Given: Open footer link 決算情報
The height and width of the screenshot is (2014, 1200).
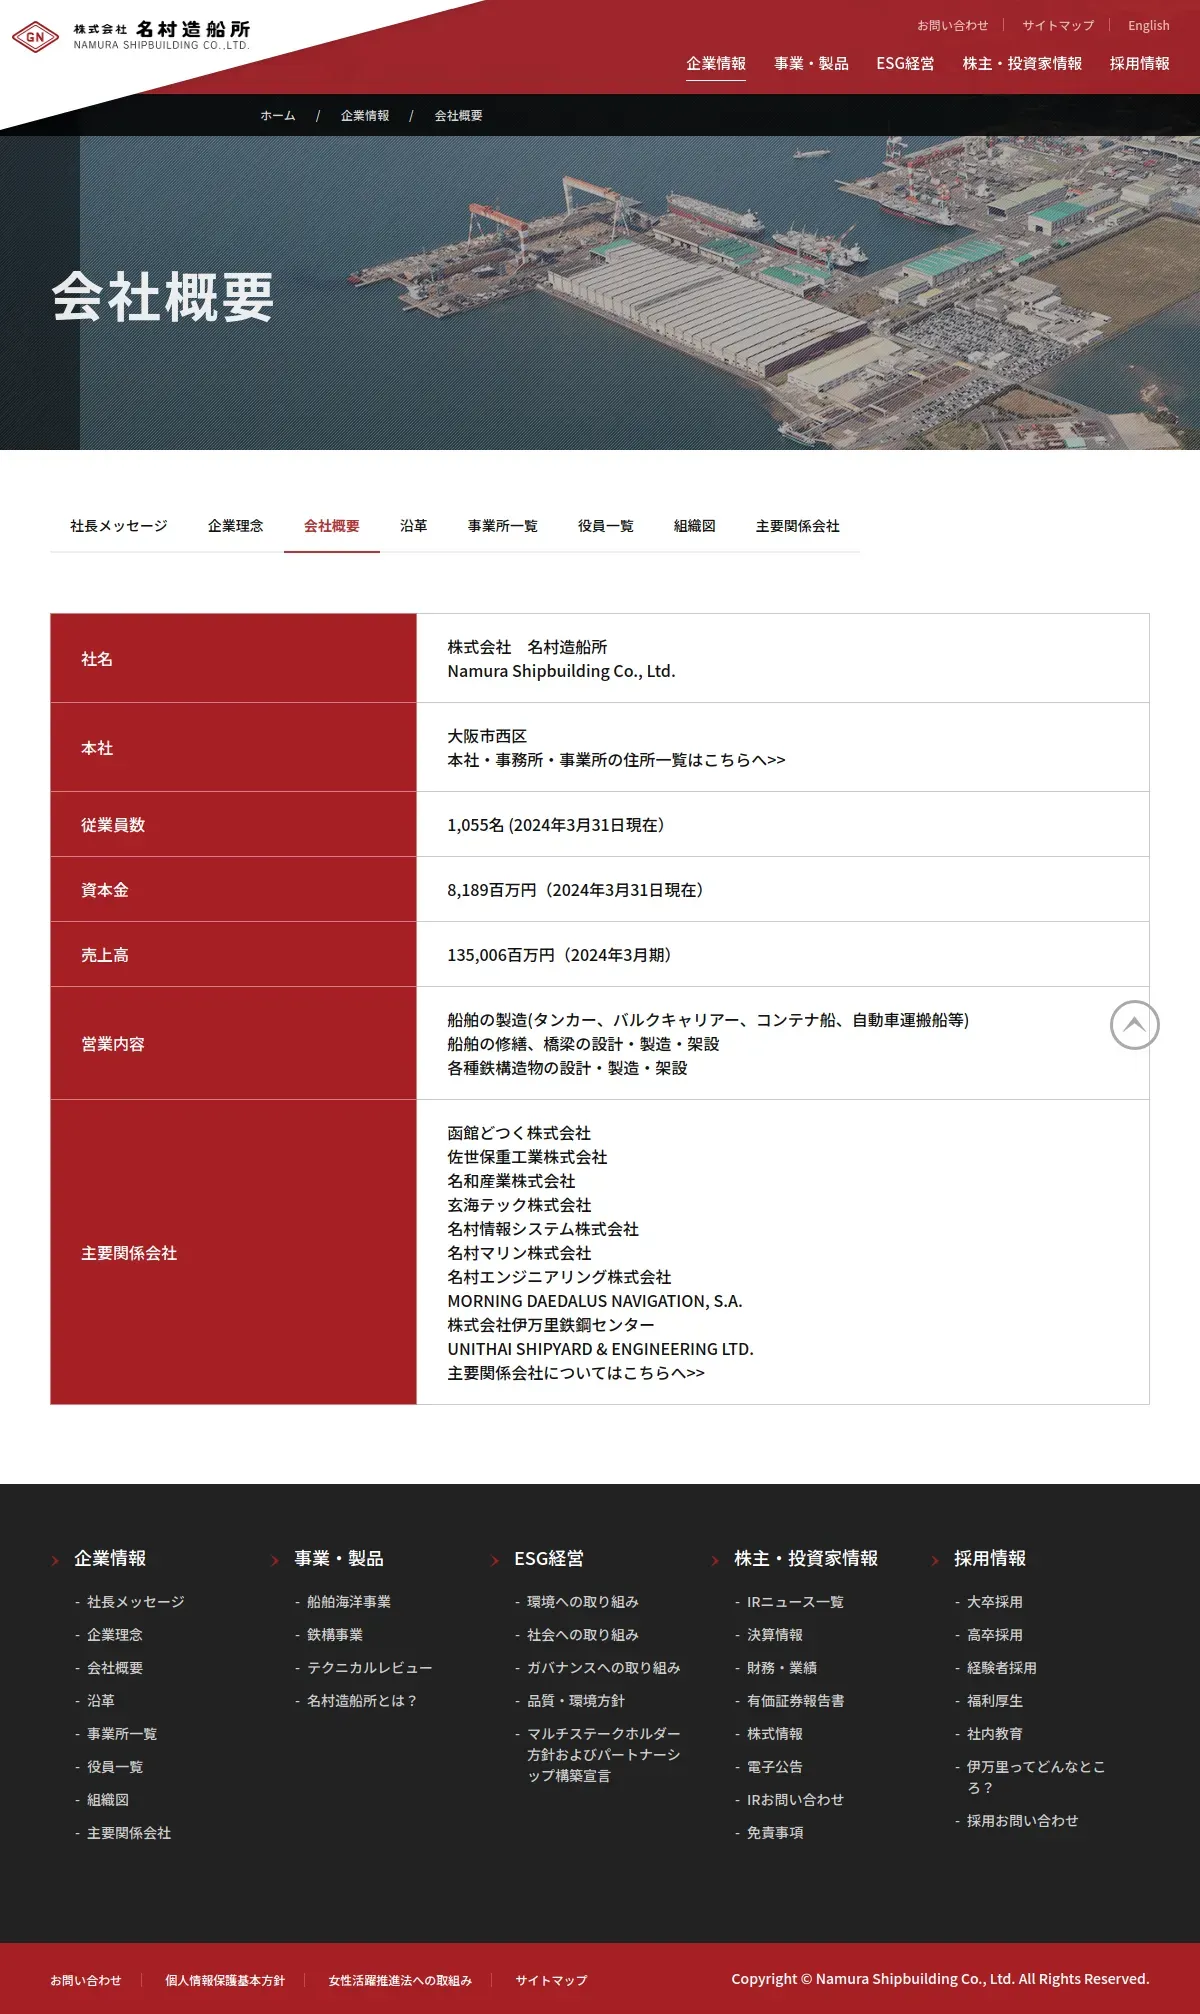Looking at the screenshot, I should click(x=775, y=1635).
